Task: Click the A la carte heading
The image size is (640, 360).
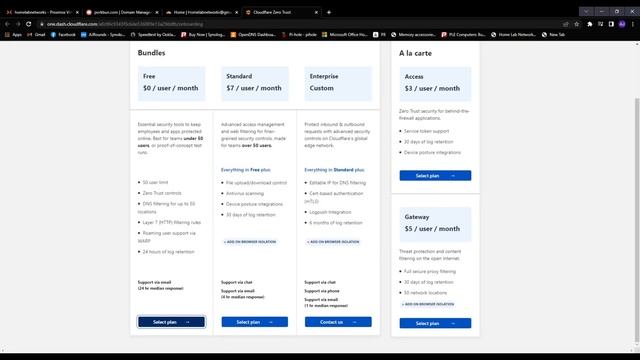Action: click(x=415, y=53)
